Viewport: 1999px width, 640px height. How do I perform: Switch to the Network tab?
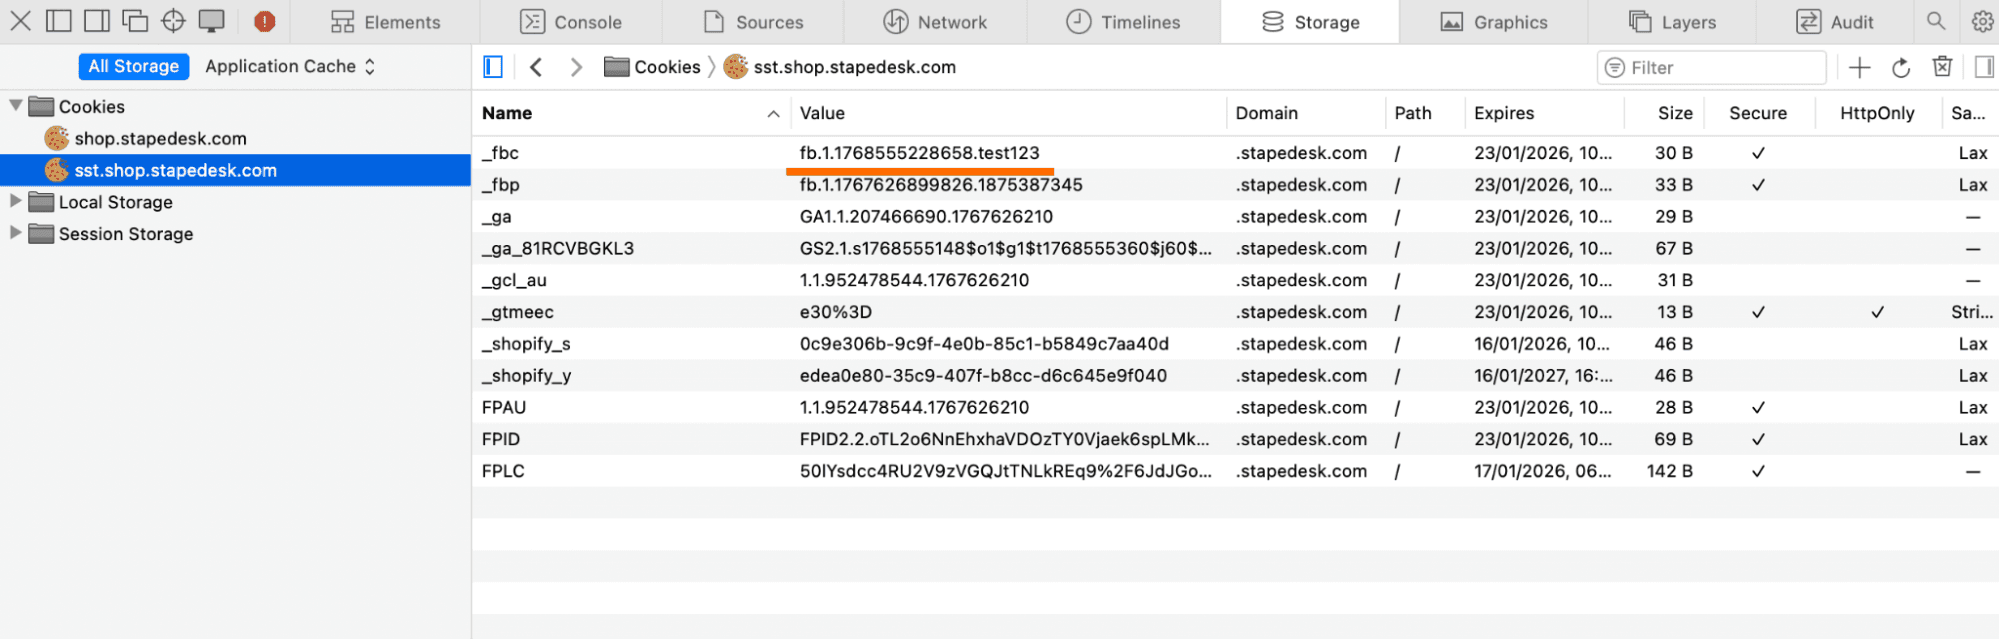click(x=935, y=22)
